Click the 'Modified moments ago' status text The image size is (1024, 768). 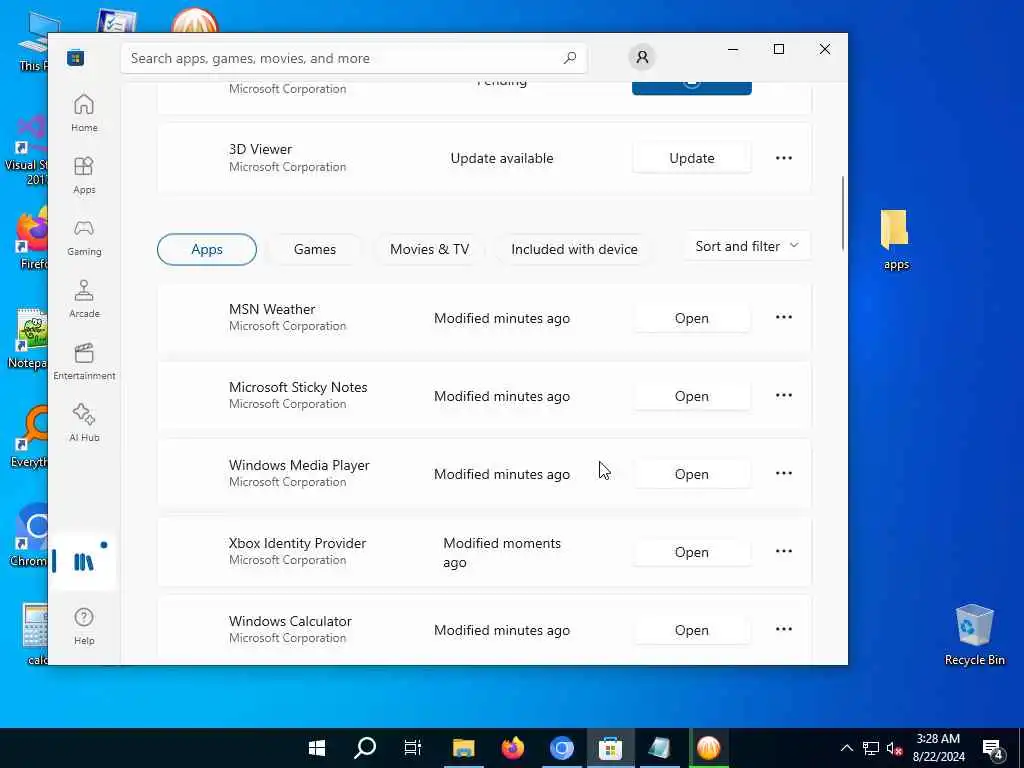[502, 552]
